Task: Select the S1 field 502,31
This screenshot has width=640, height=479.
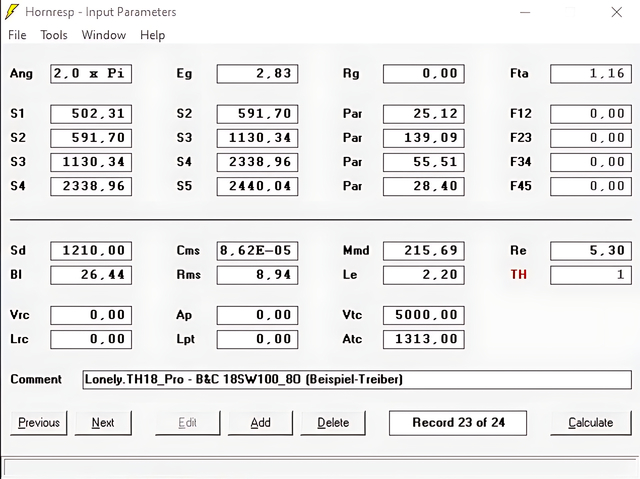Action: (91, 114)
